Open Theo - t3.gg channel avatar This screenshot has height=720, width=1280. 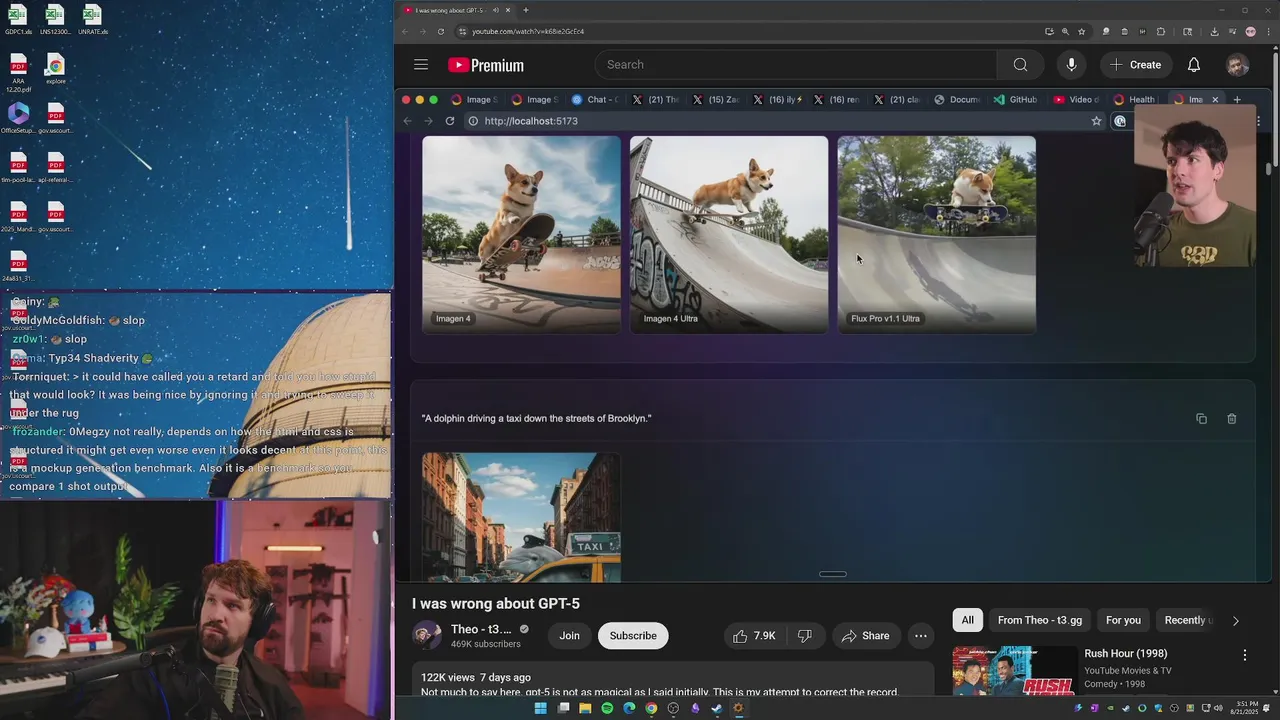point(427,636)
